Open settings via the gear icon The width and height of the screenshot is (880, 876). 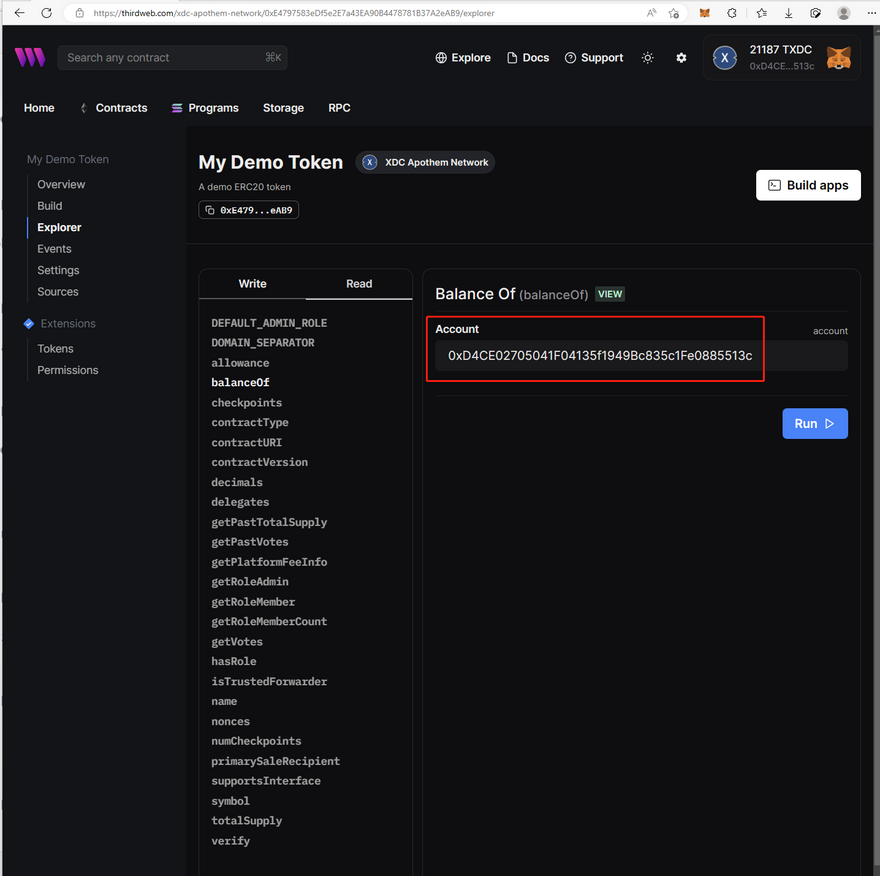681,58
